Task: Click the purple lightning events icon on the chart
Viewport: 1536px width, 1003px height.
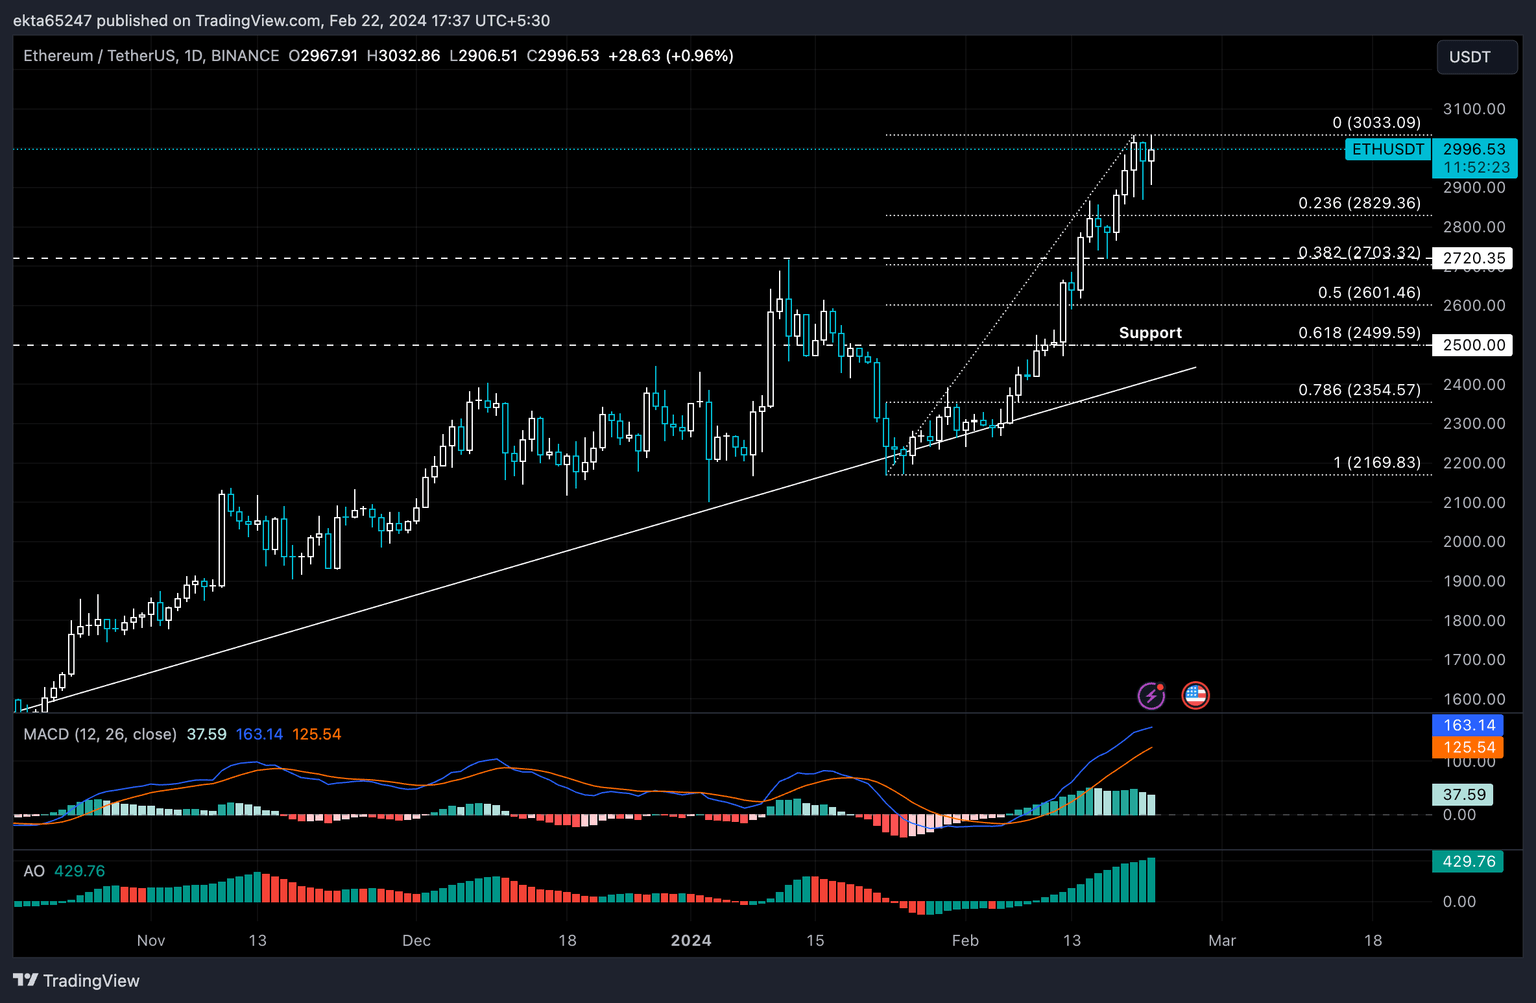Action: (1152, 695)
